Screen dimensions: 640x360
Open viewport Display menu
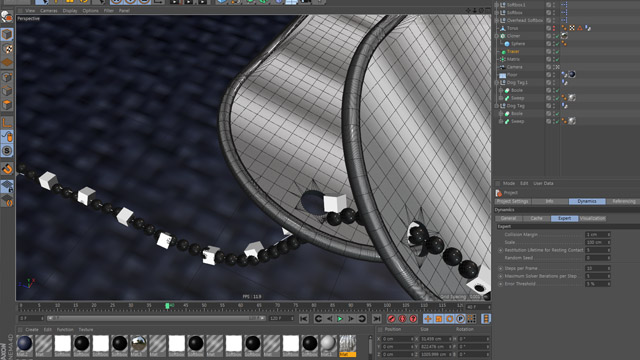pos(70,11)
